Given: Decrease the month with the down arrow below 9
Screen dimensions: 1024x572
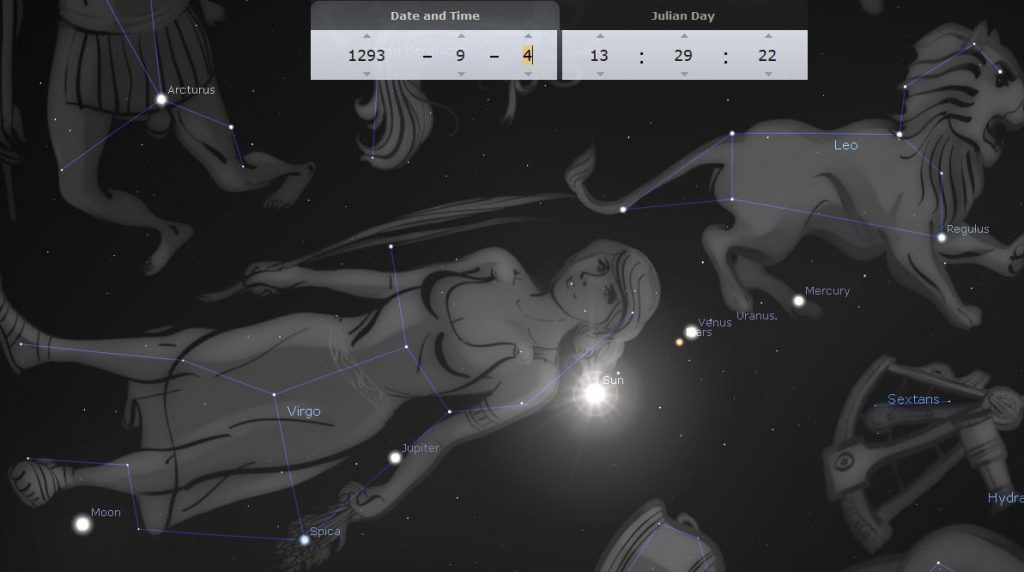Looking at the screenshot, I should (x=461, y=74).
